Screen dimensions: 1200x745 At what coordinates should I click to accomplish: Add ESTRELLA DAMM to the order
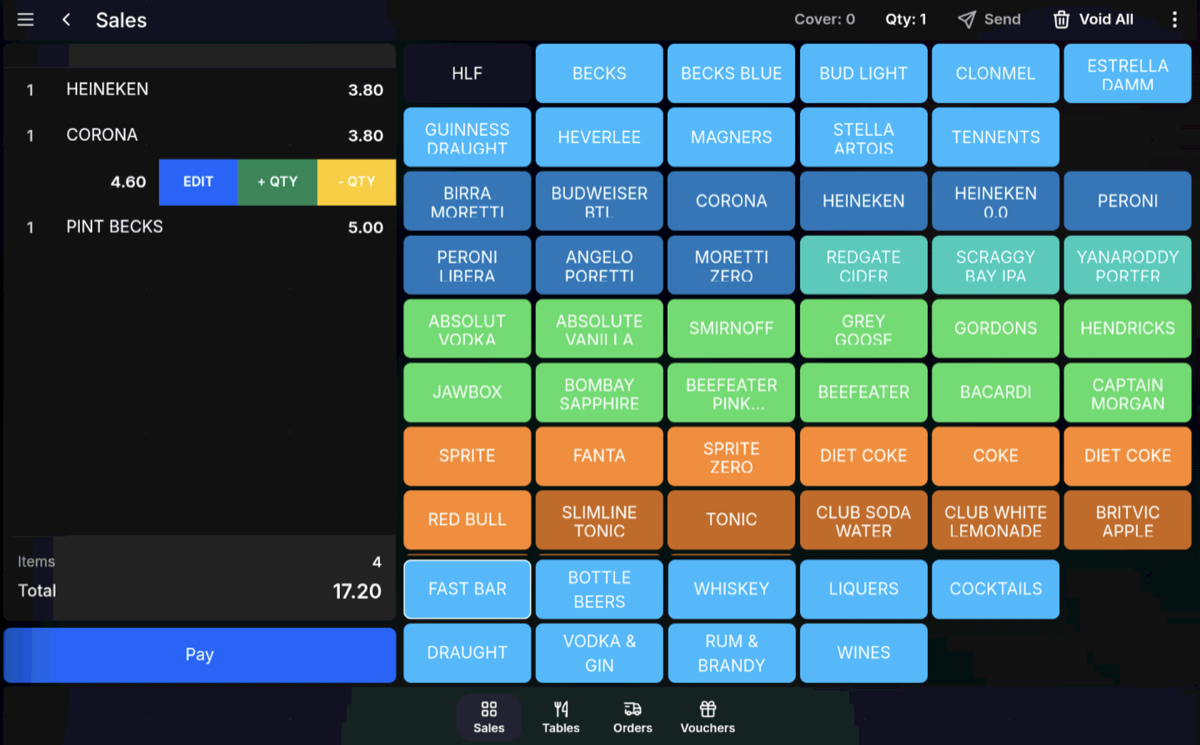(1127, 73)
